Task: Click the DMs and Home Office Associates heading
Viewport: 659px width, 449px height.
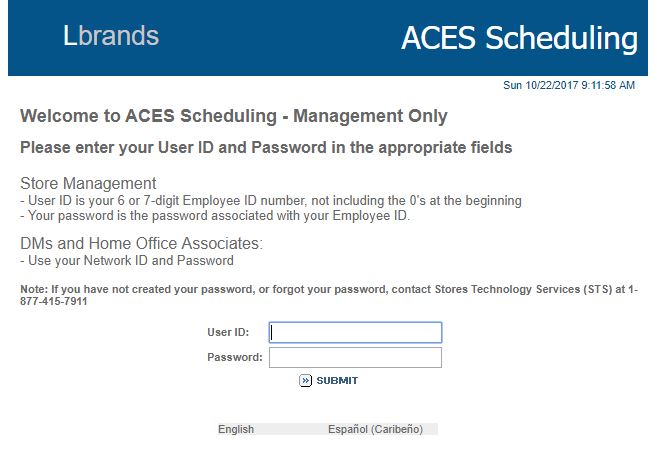Action: click(x=141, y=243)
